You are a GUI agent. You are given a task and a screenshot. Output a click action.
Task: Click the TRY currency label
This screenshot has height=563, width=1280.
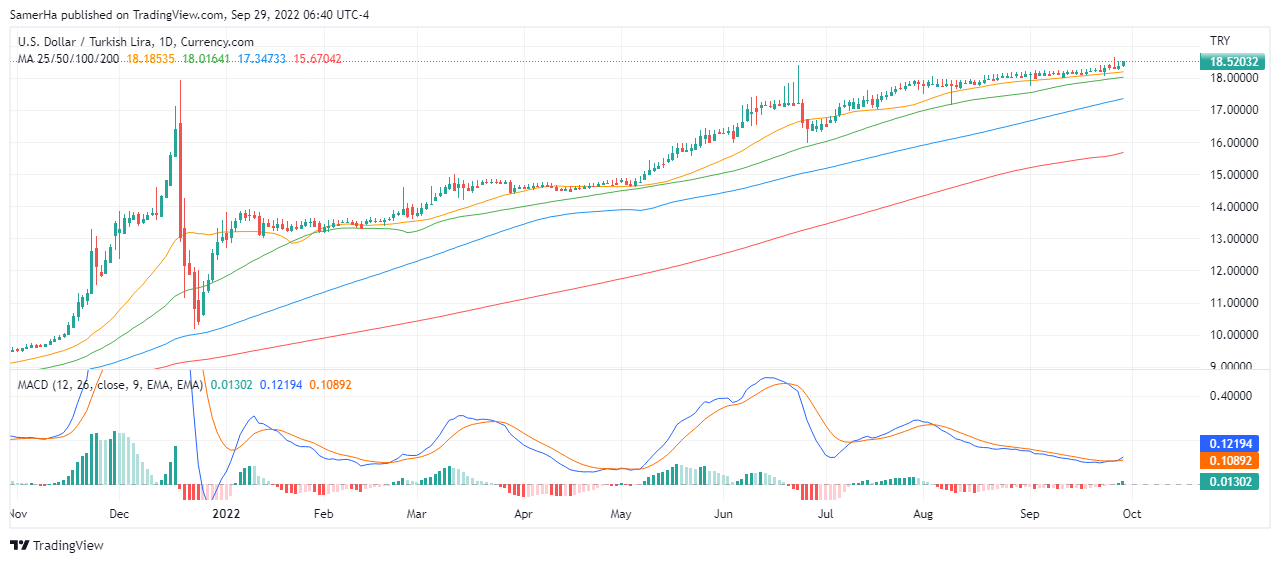pyautogui.click(x=1219, y=41)
